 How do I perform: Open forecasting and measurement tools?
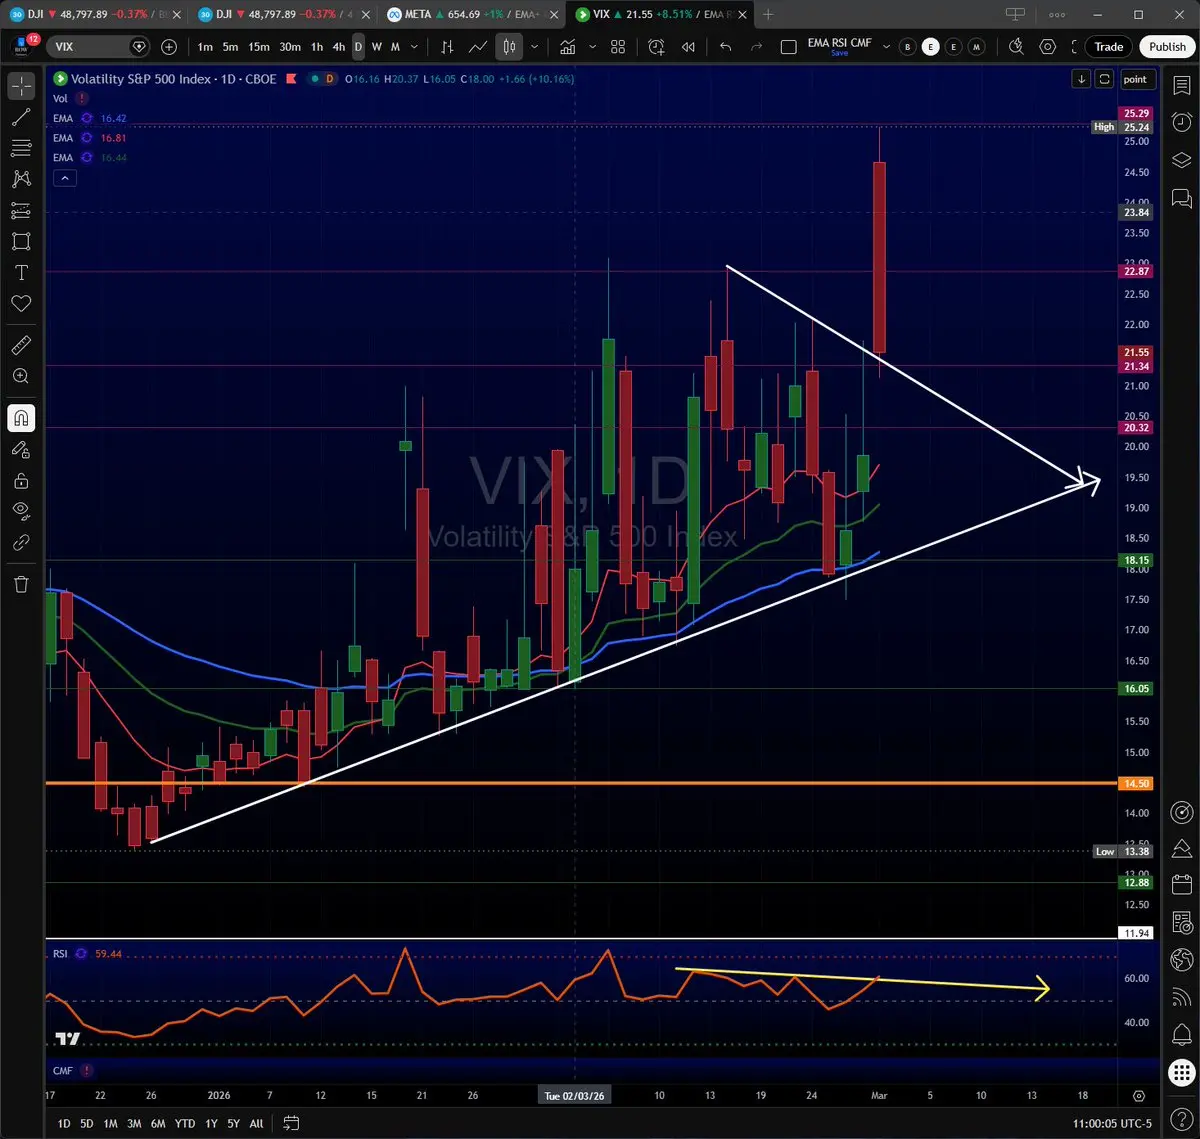pos(20,210)
